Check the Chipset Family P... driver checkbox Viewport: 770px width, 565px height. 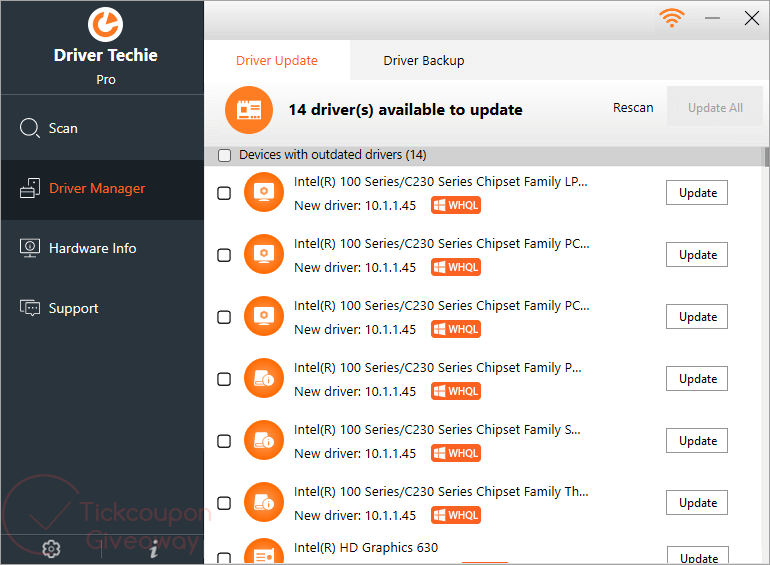224,379
